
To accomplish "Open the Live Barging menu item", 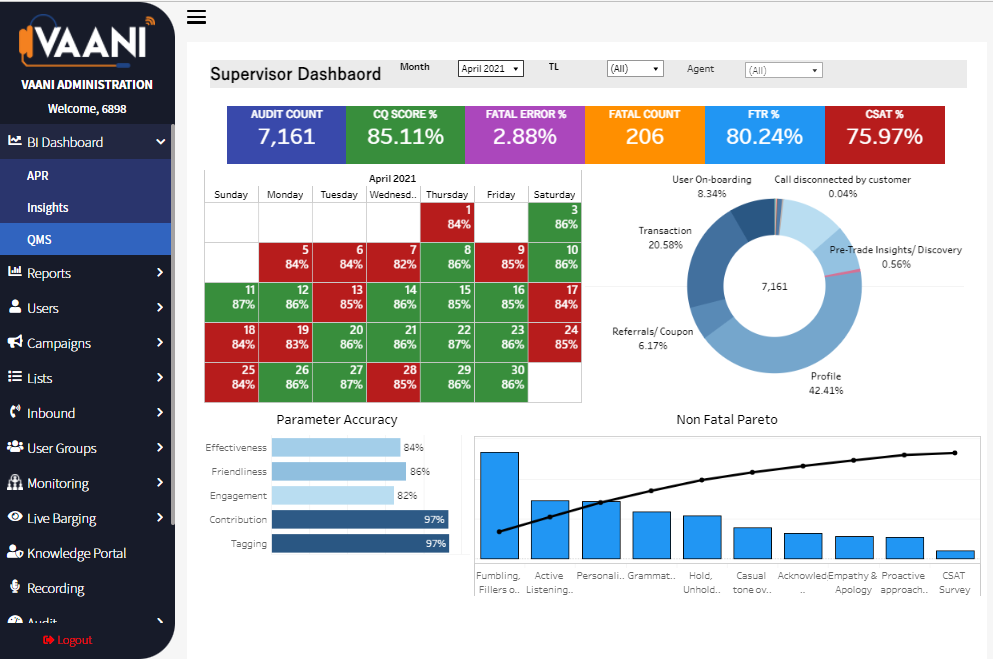I will tap(85, 518).
